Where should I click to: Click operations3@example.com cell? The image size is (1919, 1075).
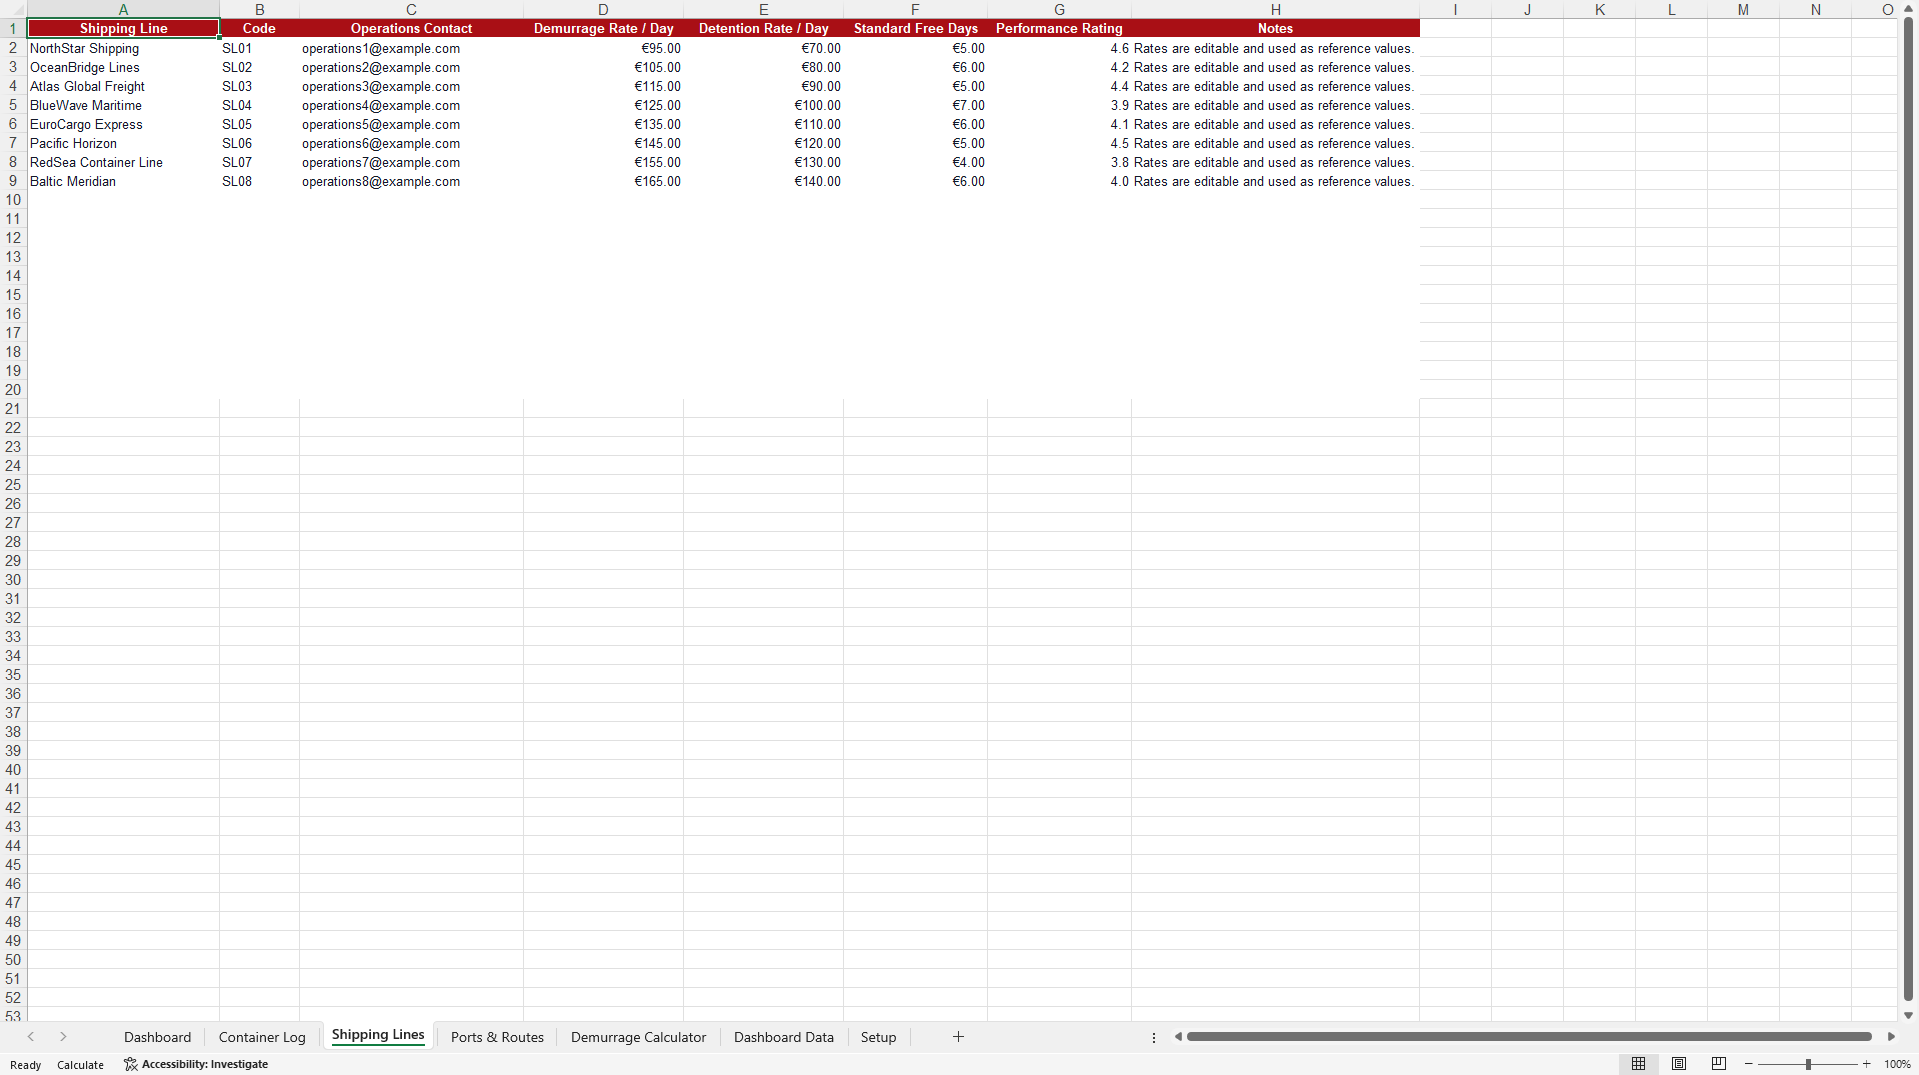(x=411, y=86)
